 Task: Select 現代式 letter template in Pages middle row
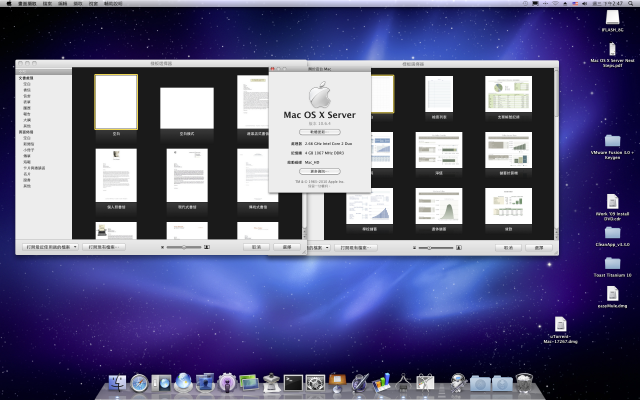tap(187, 176)
